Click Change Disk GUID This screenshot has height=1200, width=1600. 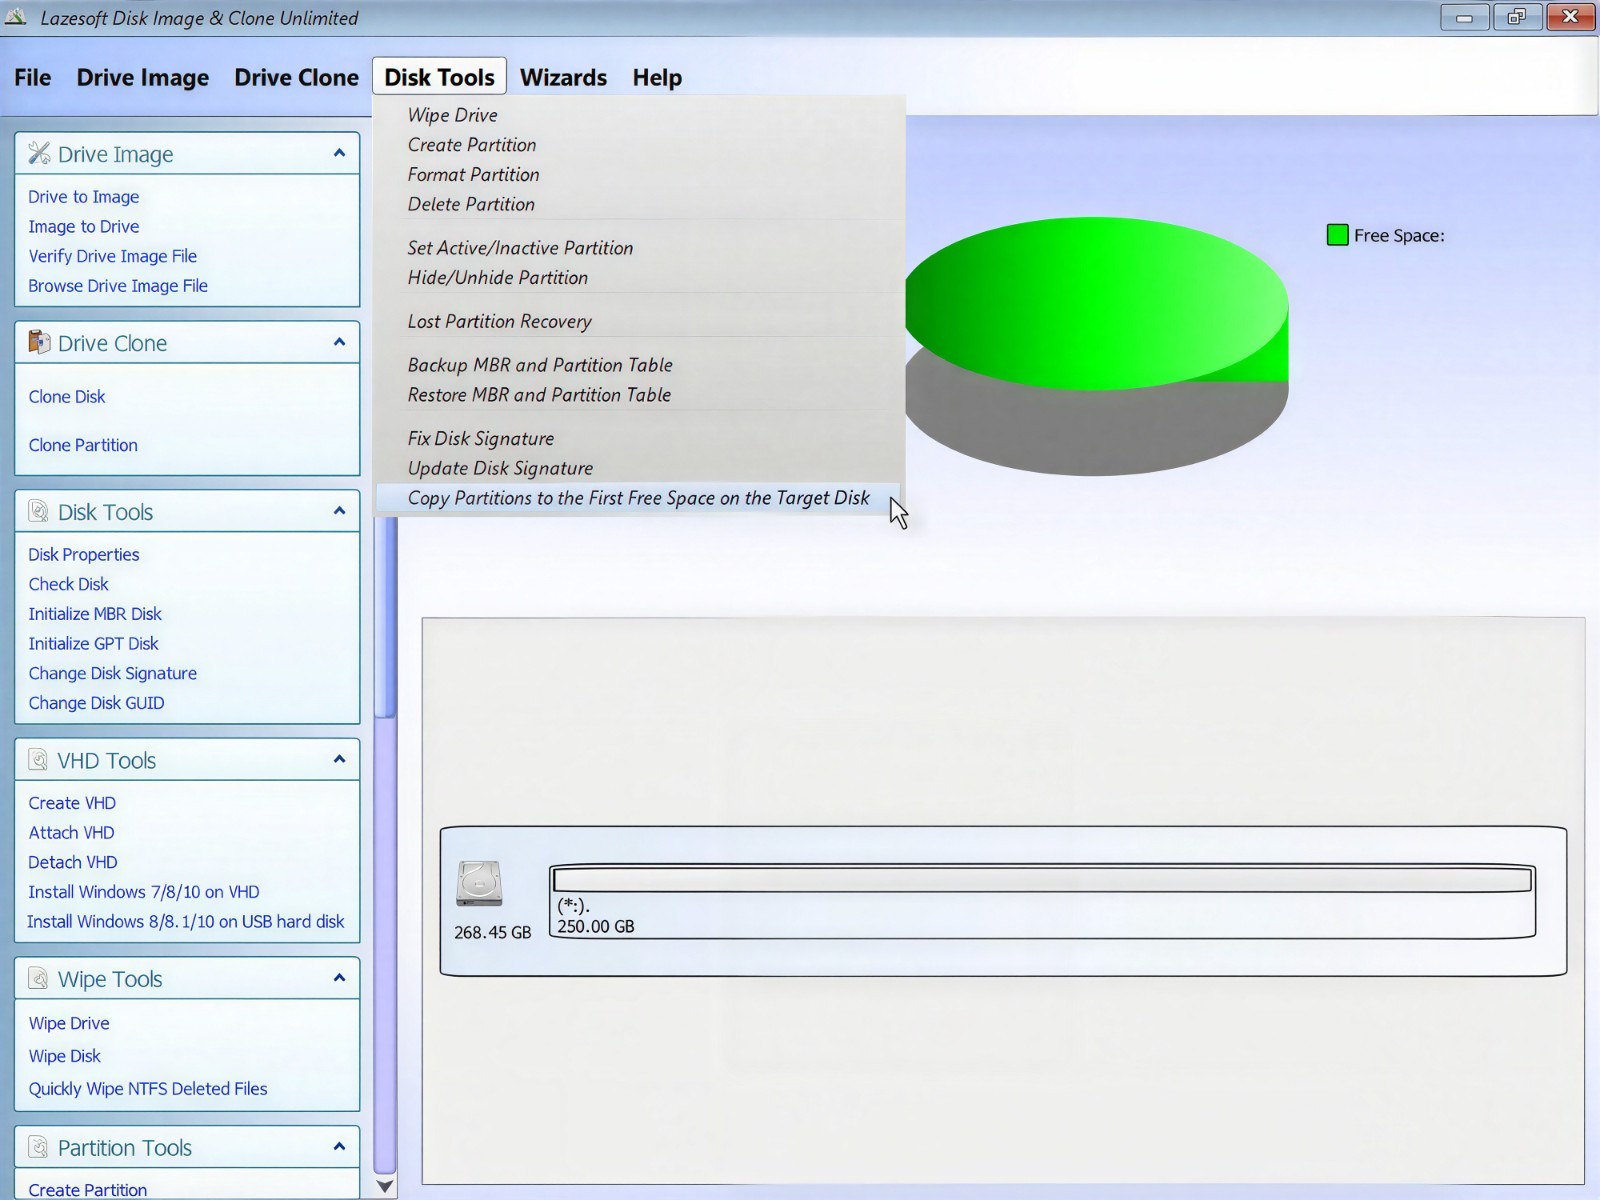click(x=97, y=703)
